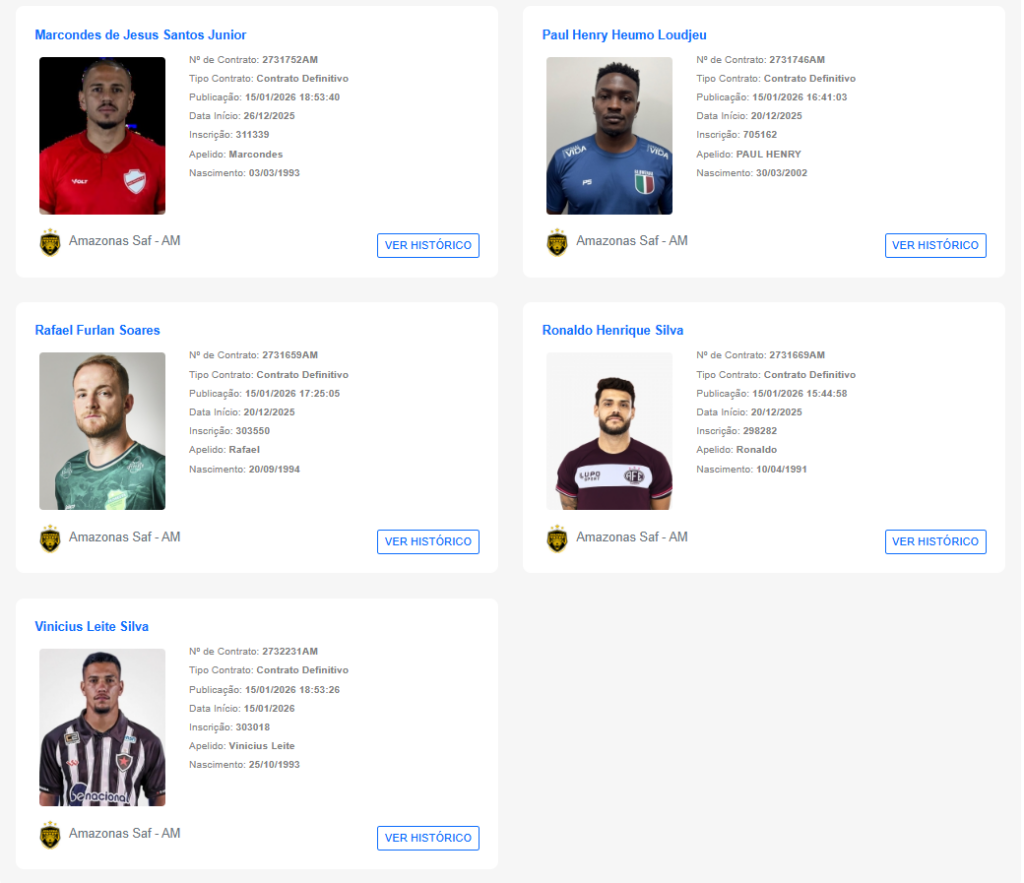Click Amazonas crest in Paul Henry card

pyautogui.click(x=557, y=242)
